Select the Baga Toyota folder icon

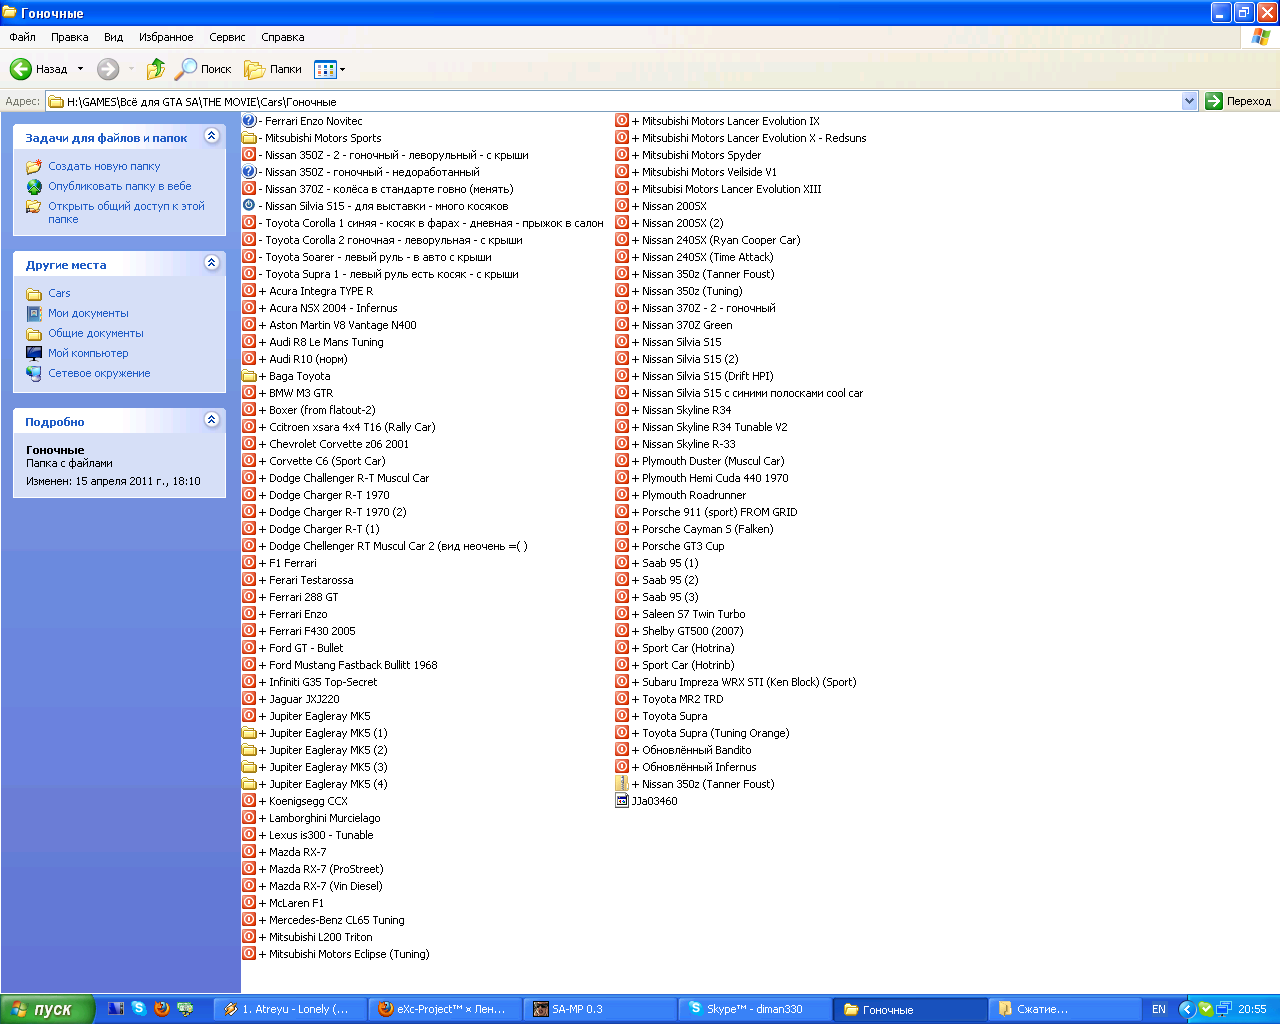(x=249, y=376)
